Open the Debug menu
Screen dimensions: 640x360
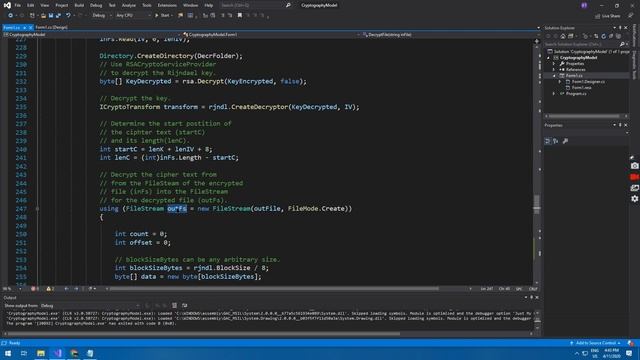tap(96, 5)
